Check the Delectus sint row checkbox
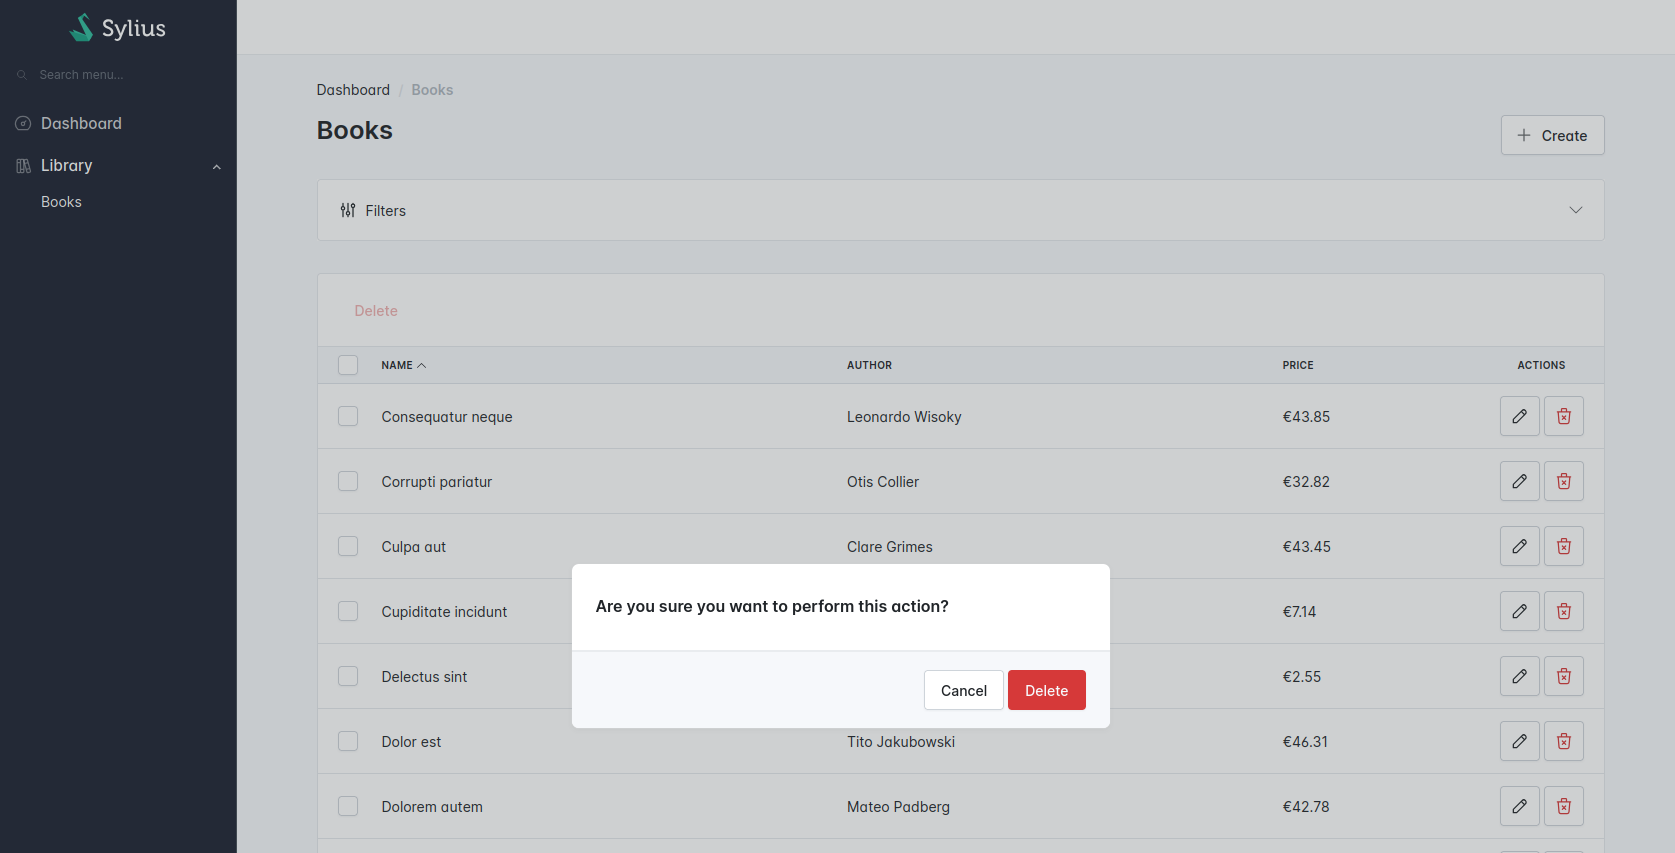The height and width of the screenshot is (853, 1675). [x=348, y=676]
